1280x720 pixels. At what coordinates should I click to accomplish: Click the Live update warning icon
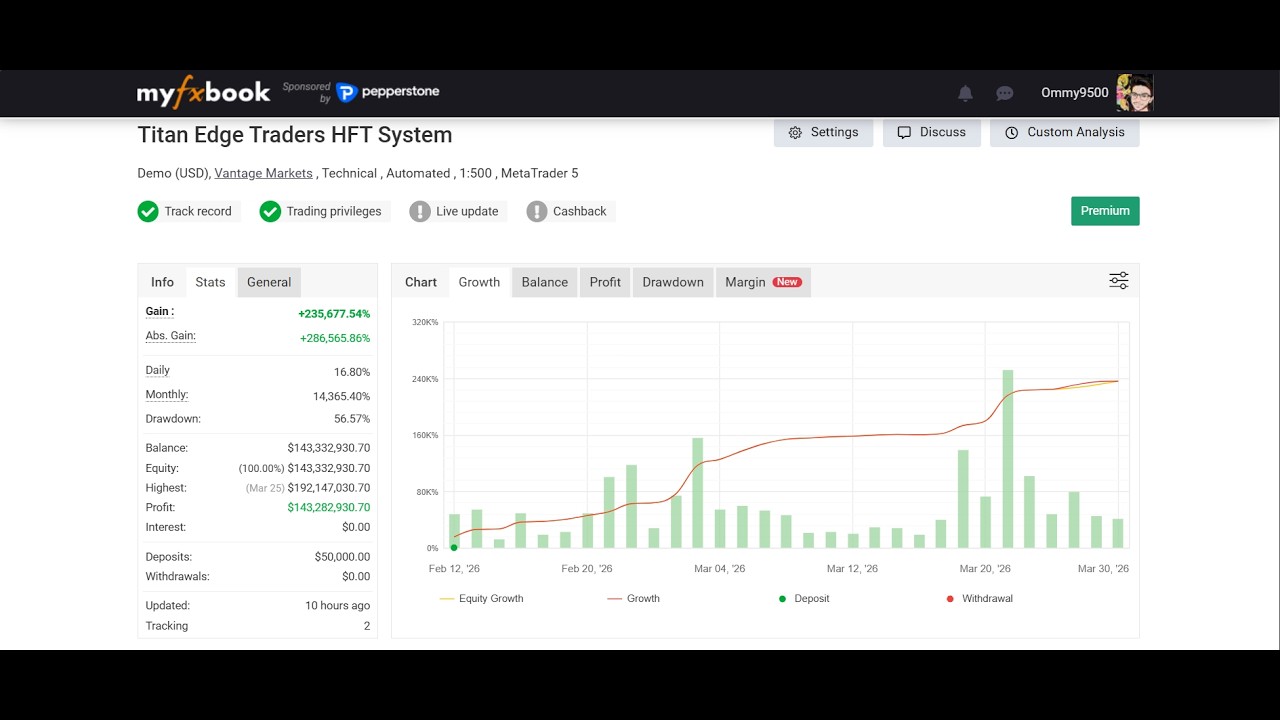click(420, 211)
